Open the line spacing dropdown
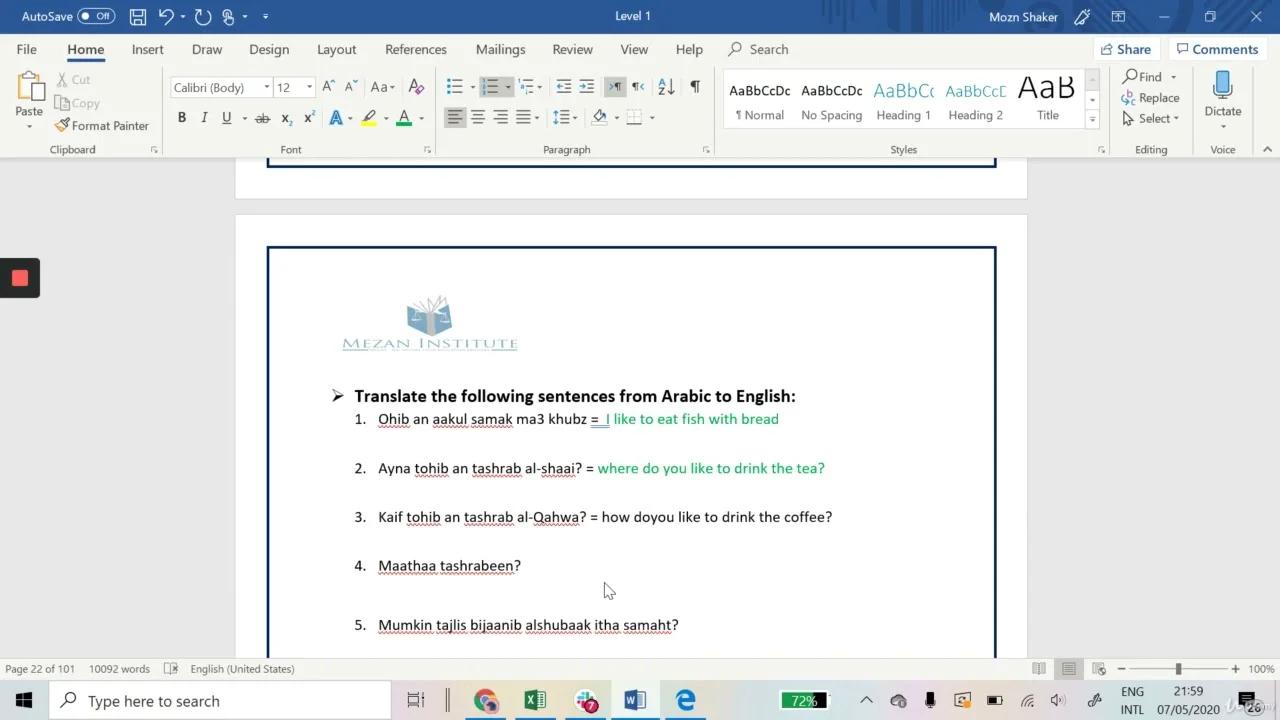Viewport: 1280px width, 720px height. 574,117
